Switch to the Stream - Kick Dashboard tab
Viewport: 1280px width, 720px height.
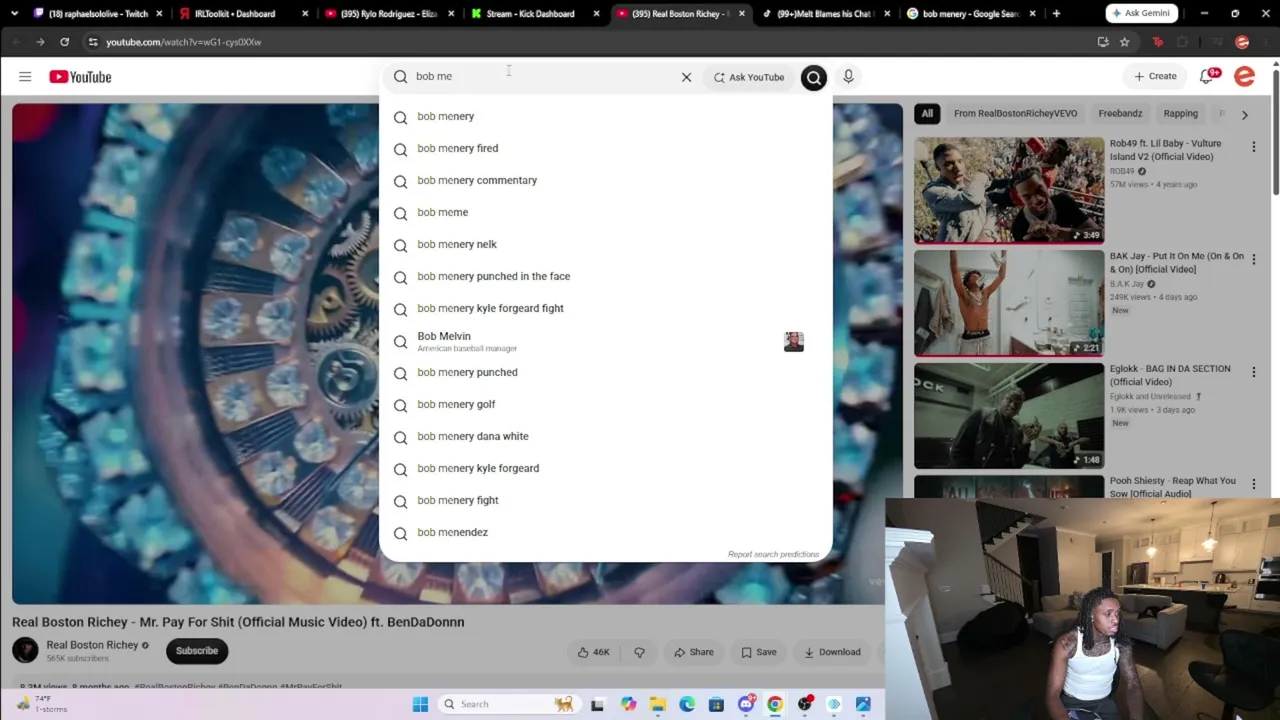click(535, 14)
